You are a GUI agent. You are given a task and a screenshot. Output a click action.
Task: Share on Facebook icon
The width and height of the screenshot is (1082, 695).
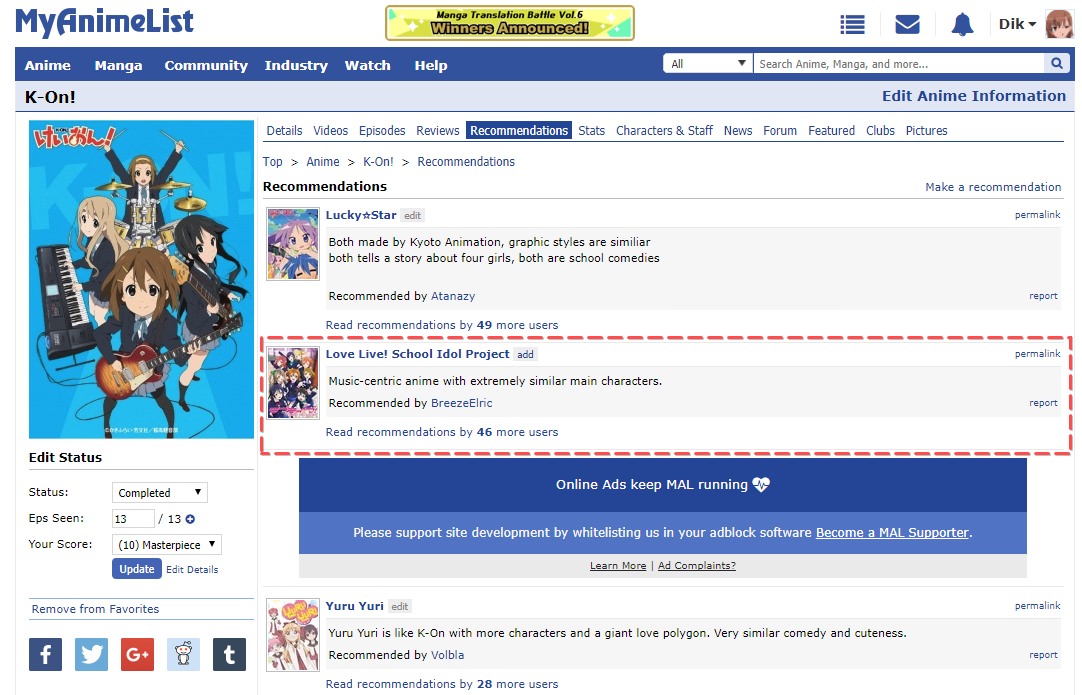[x=45, y=654]
